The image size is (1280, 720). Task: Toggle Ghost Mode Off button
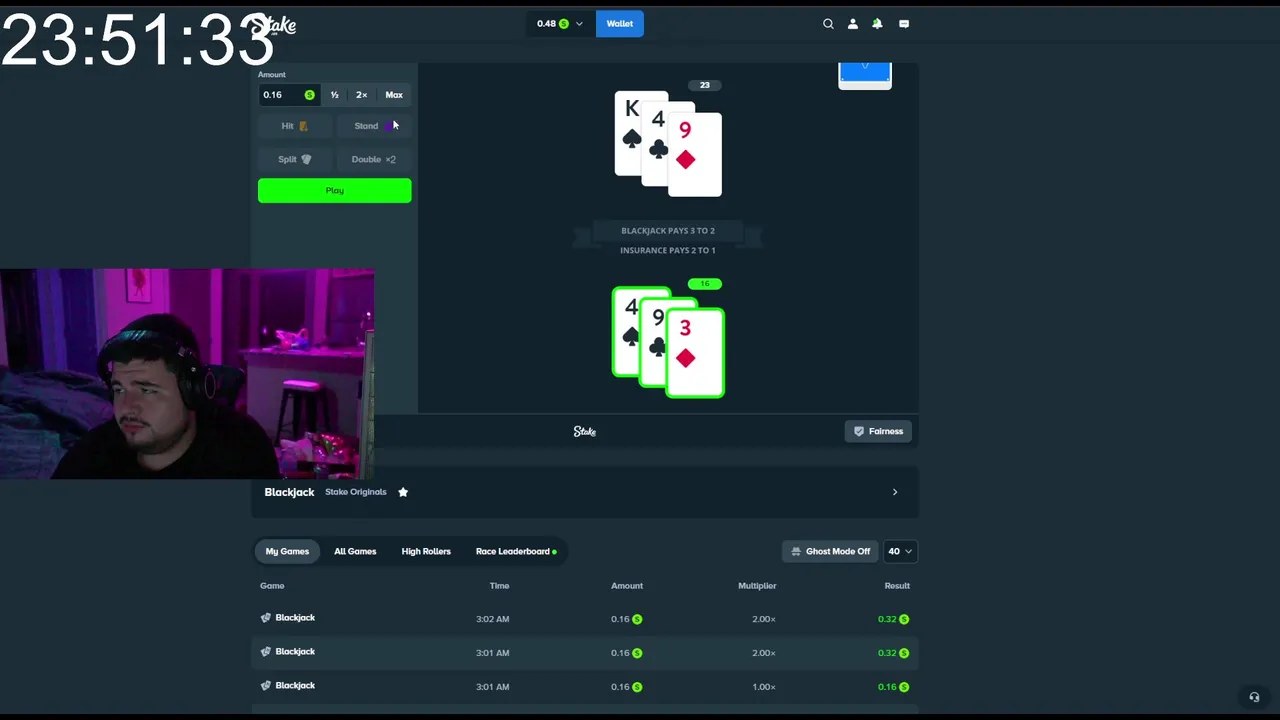pos(830,551)
